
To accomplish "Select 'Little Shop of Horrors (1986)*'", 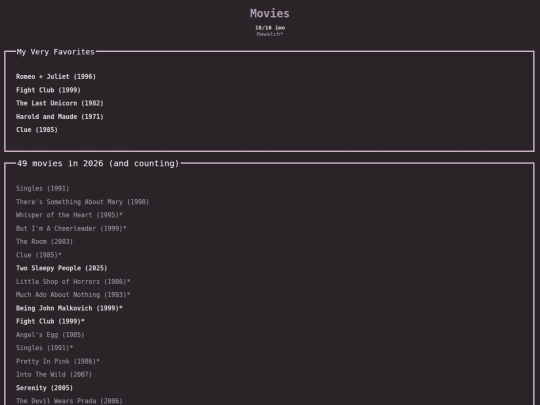I will pyautogui.click(x=73, y=281).
